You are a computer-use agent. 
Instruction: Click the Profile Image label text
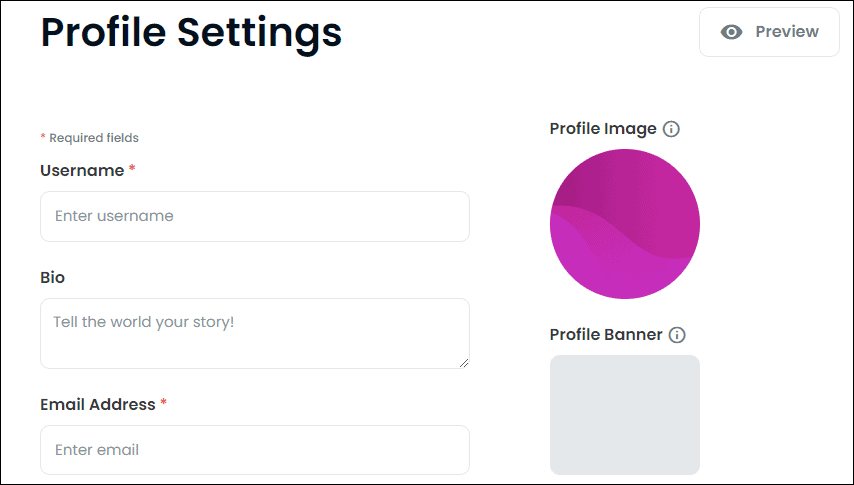[x=603, y=129]
